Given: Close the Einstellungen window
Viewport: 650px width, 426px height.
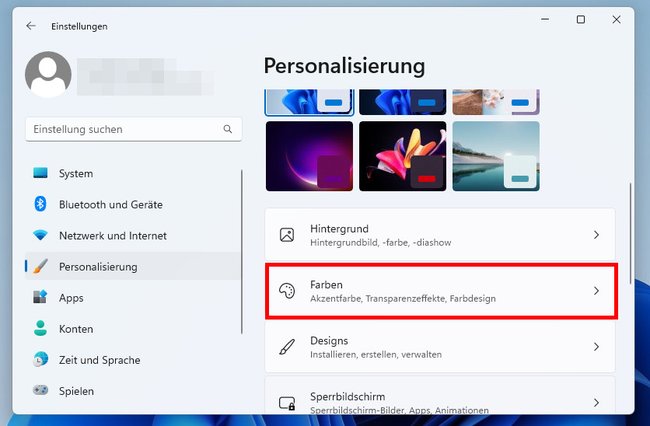Looking at the screenshot, I should 616,19.
